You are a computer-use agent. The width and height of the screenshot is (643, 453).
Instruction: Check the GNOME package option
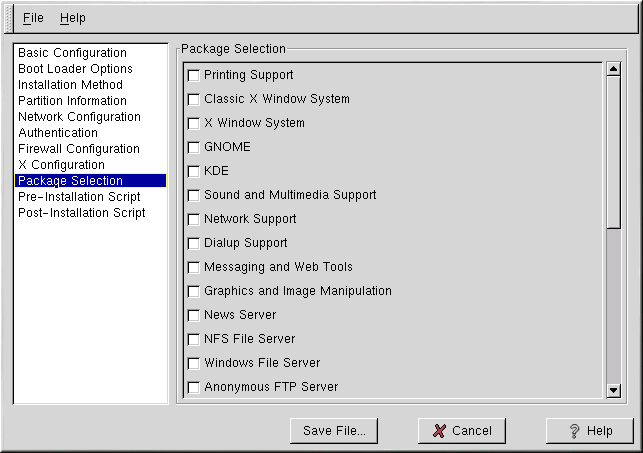tap(194, 147)
